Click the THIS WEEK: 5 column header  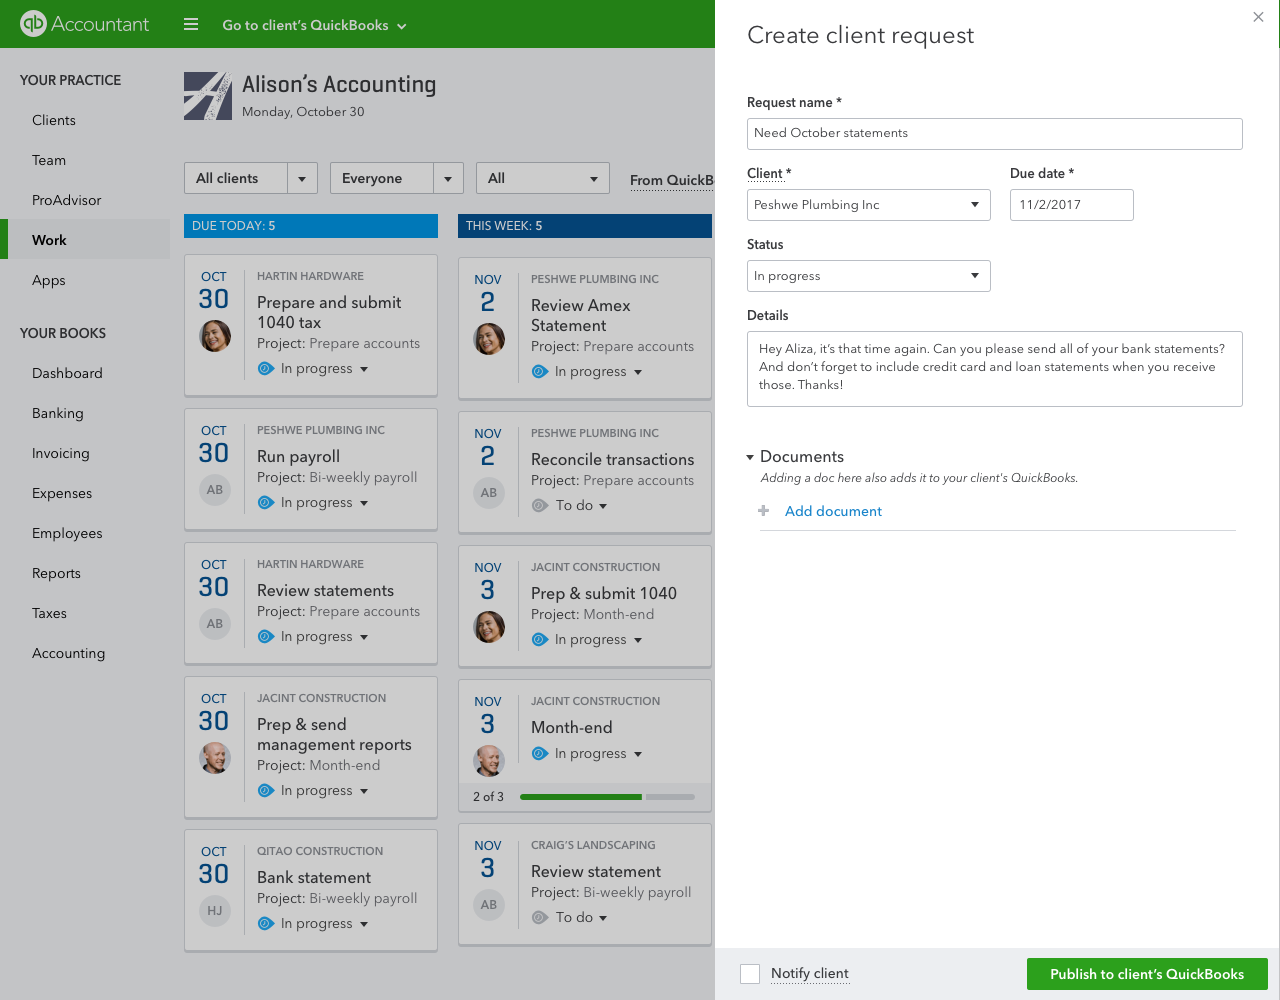pos(585,226)
